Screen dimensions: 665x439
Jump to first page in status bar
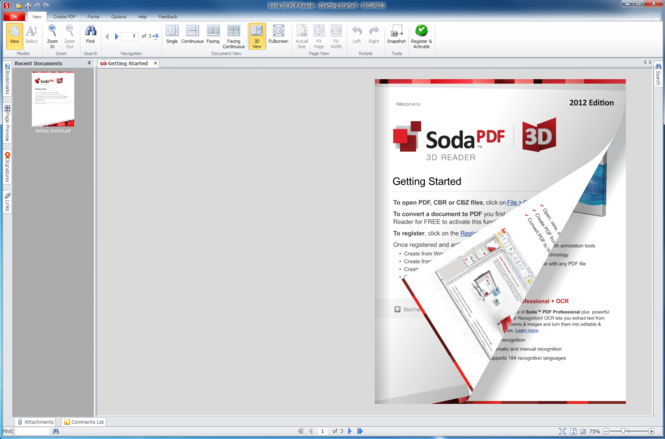(300, 431)
